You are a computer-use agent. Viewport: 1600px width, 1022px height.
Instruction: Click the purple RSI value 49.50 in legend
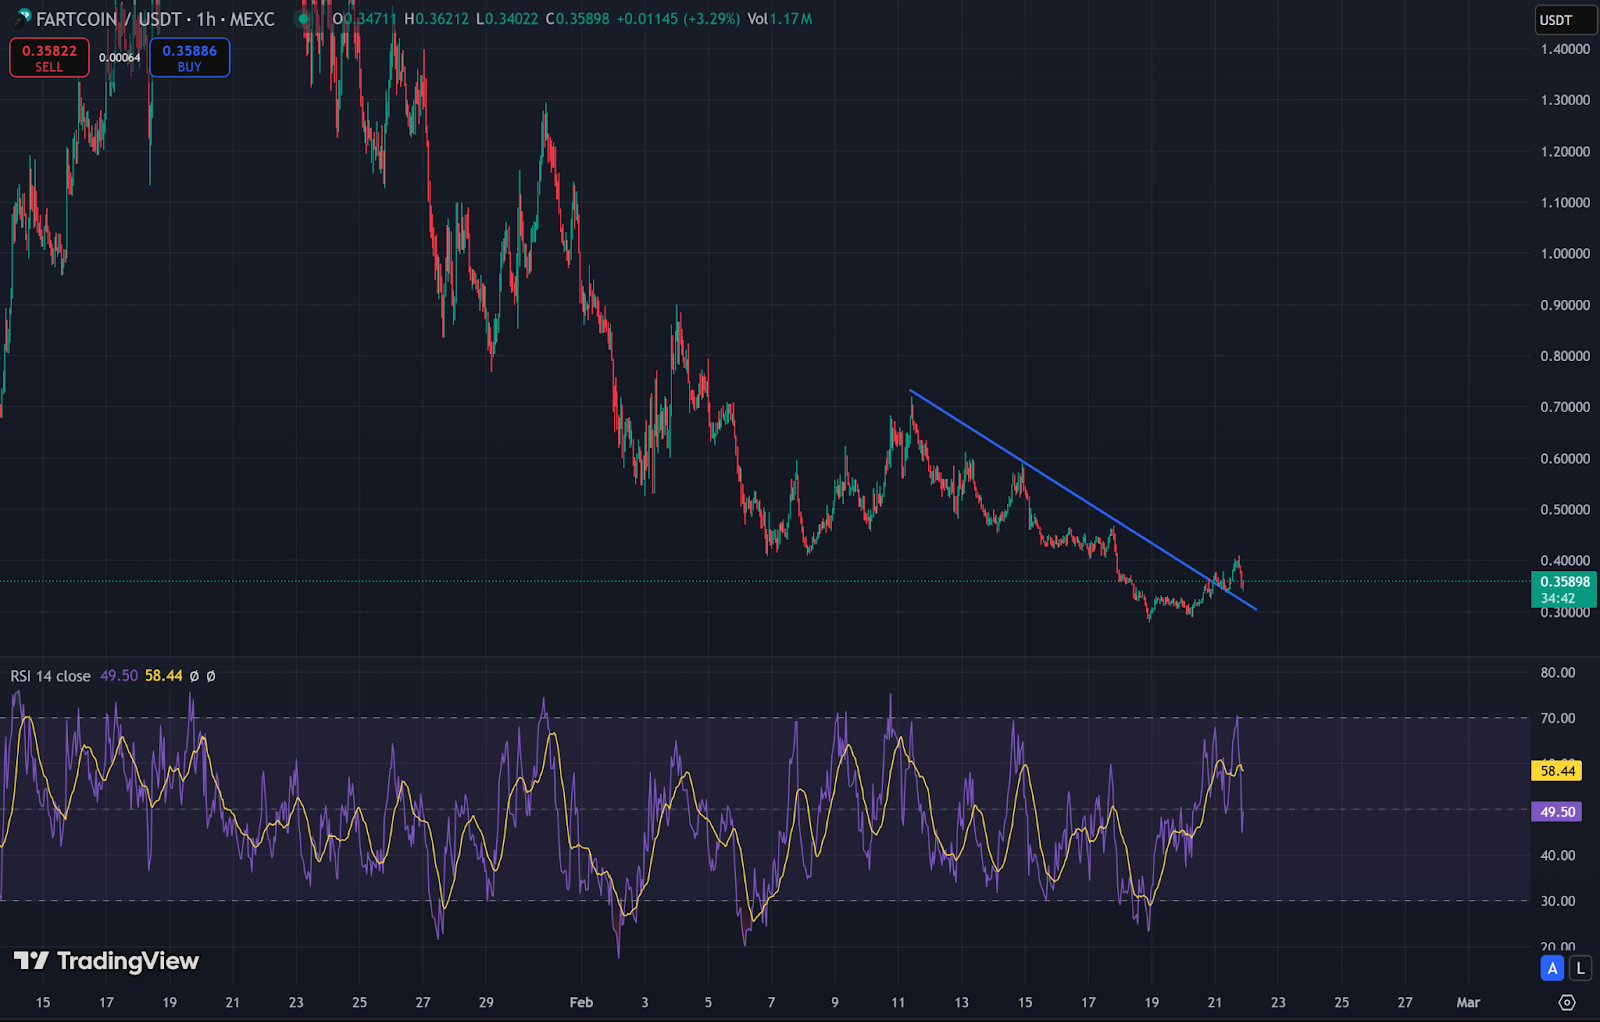[119, 676]
